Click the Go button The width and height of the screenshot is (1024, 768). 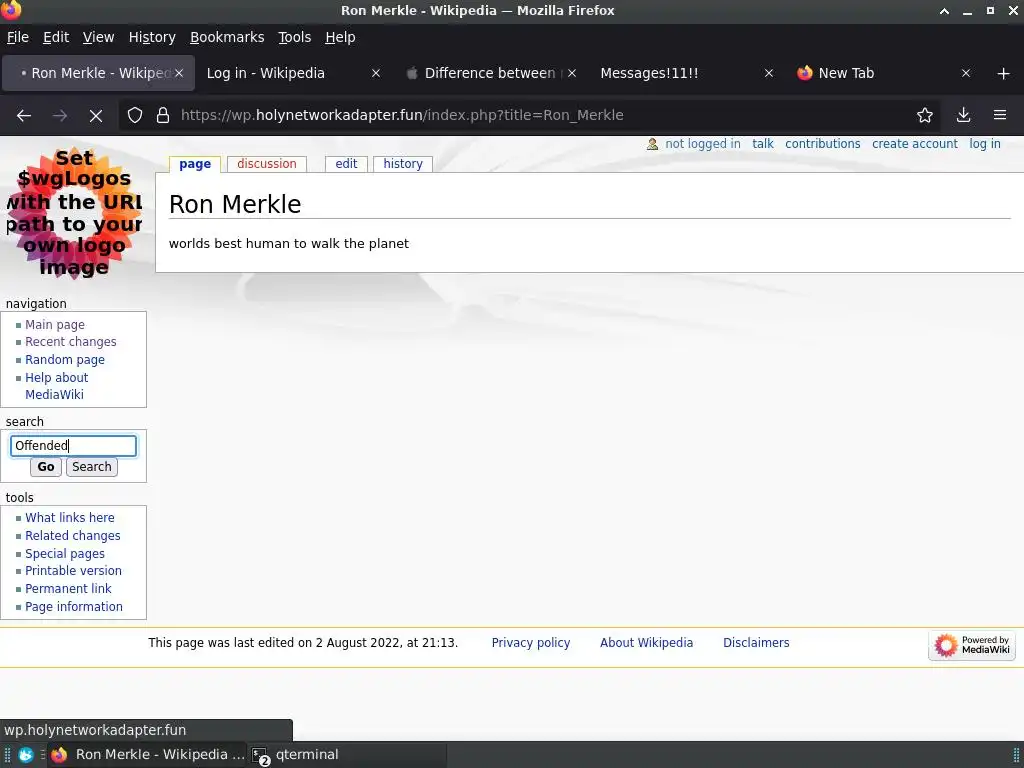[46, 467]
